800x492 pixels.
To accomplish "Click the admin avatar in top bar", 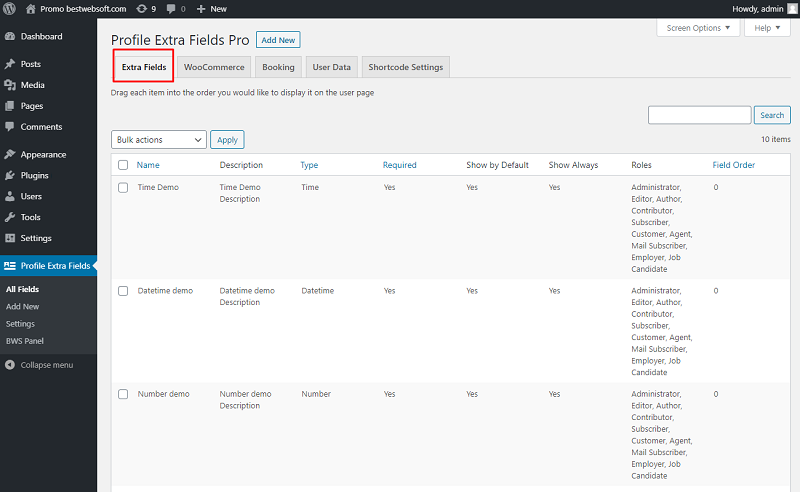I will pyautogui.click(x=792, y=9).
